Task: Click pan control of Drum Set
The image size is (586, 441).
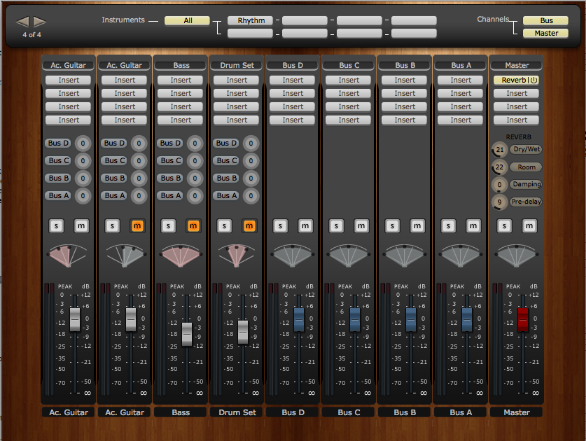Action: pos(236,255)
